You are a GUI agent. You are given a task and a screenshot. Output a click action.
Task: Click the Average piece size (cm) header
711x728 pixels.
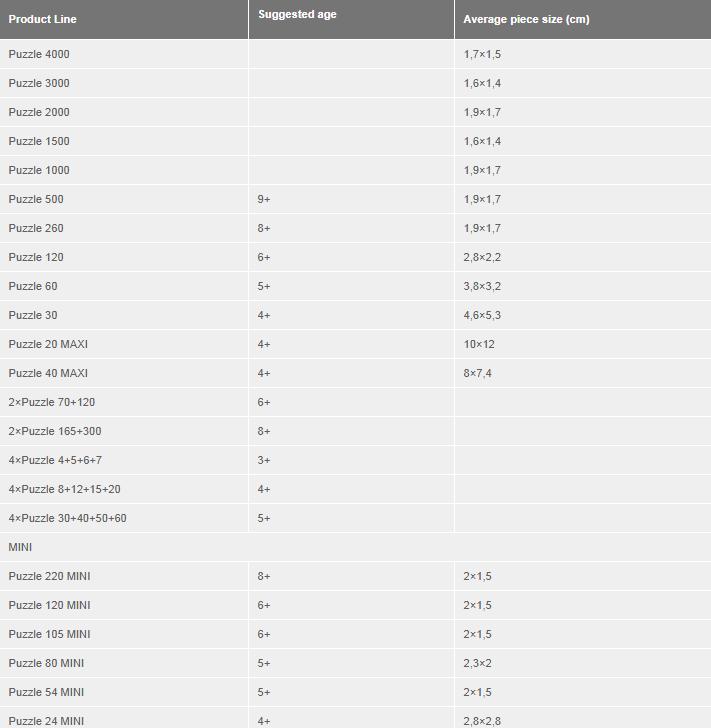click(x=526, y=19)
